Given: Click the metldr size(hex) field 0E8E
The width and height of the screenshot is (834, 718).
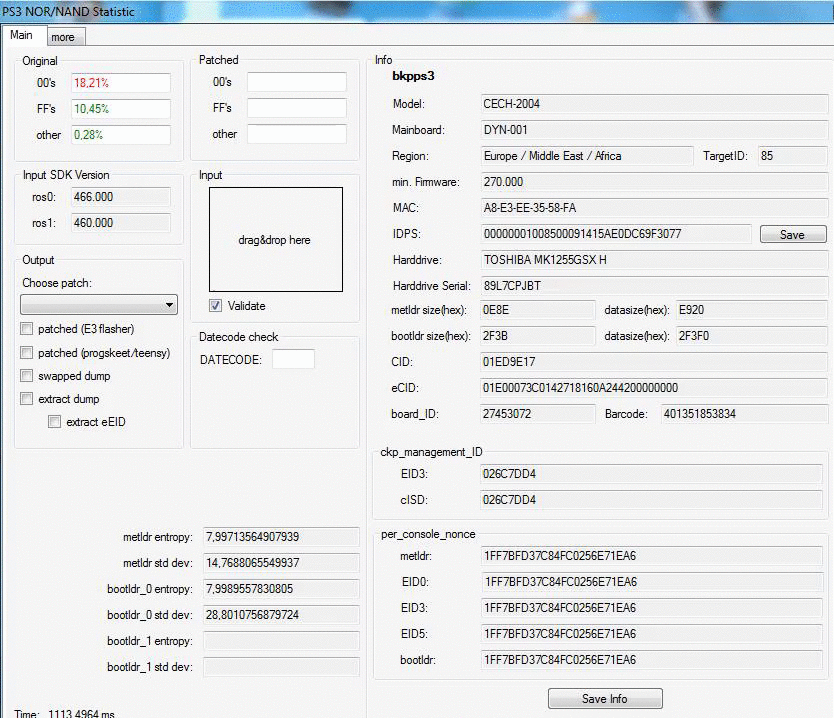Looking at the screenshot, I should tap(537, 310).
